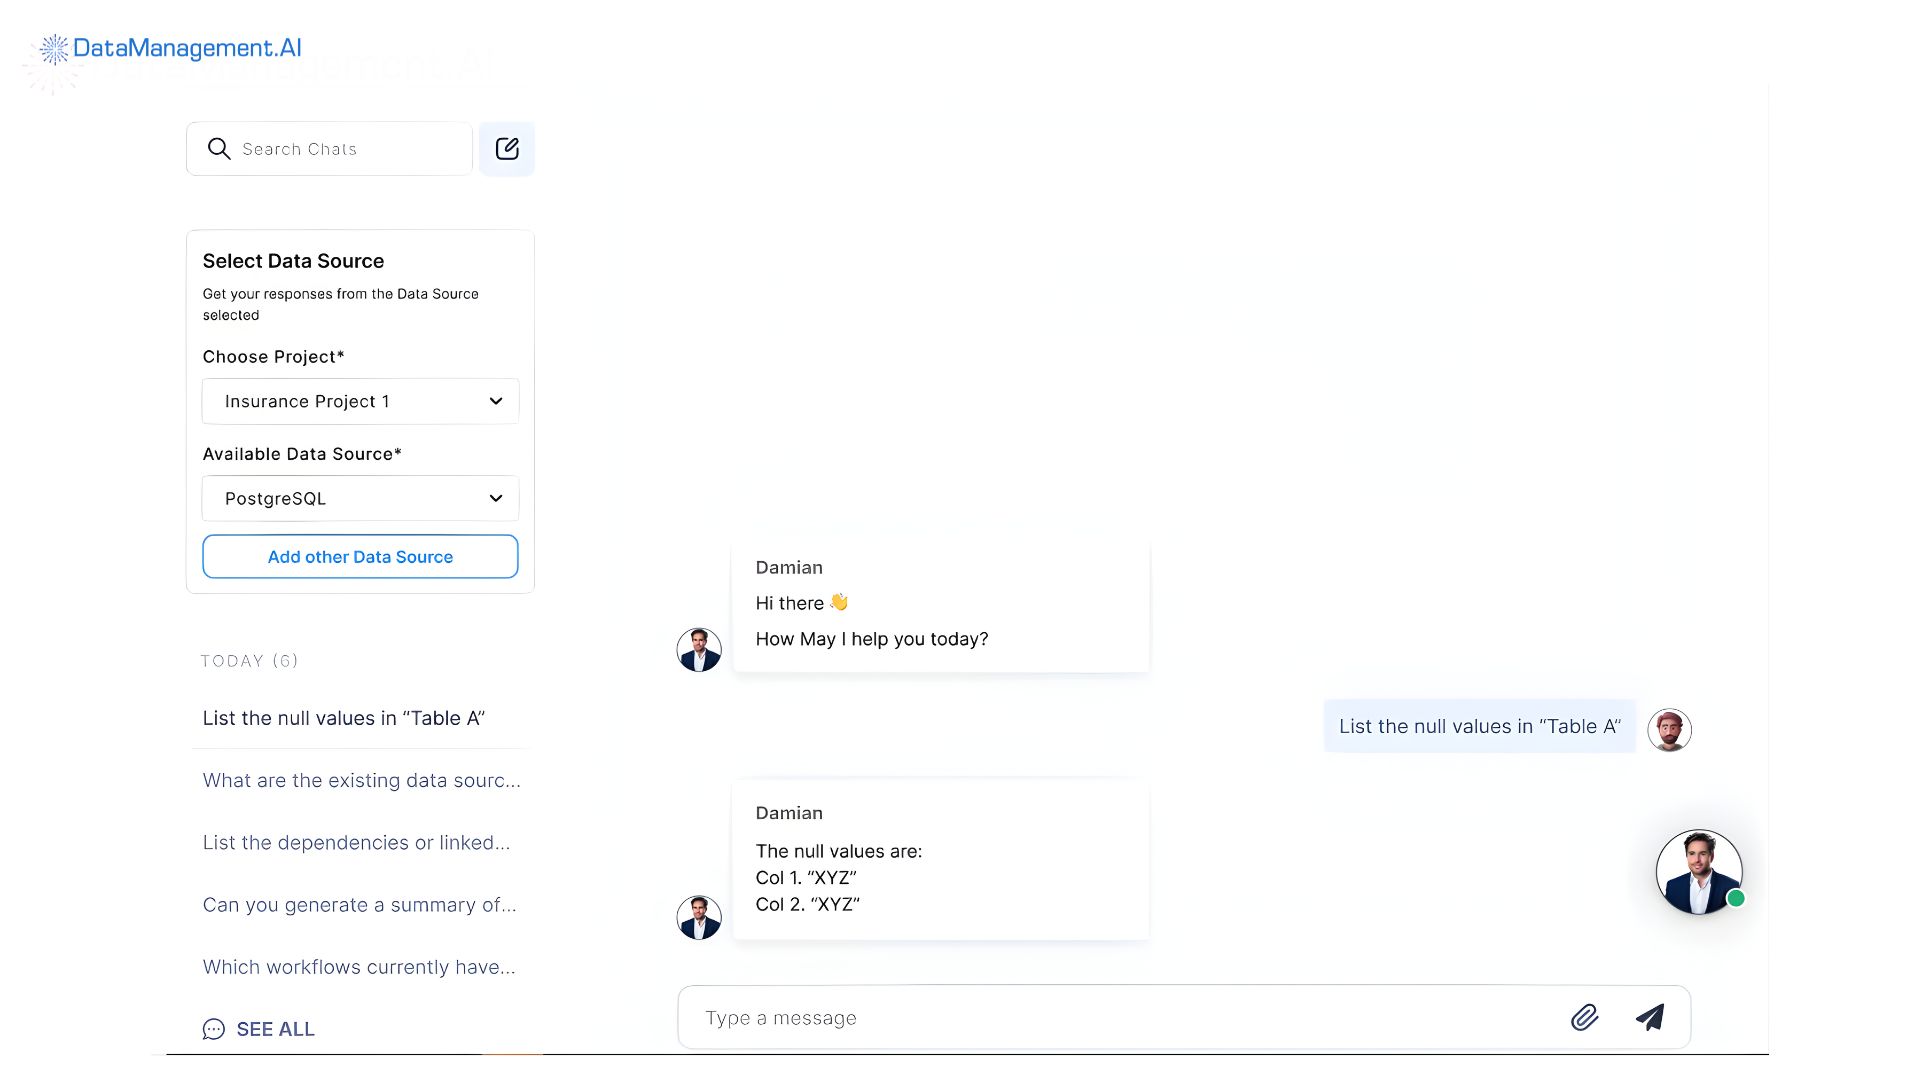Click the attachment paperclip icon
Screen dimensions: 1920x1080
click(x=1585, y=1017)
